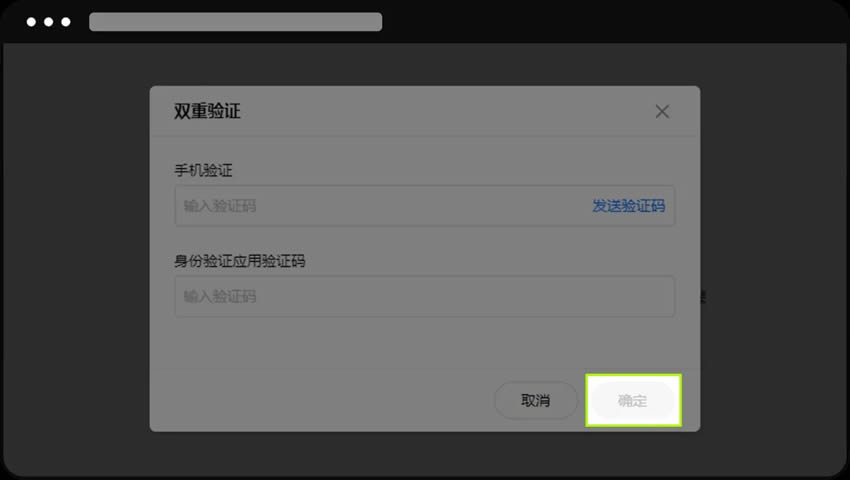
Task: Focus the 手机验证 code input field
Action: (x=424, y=206)
